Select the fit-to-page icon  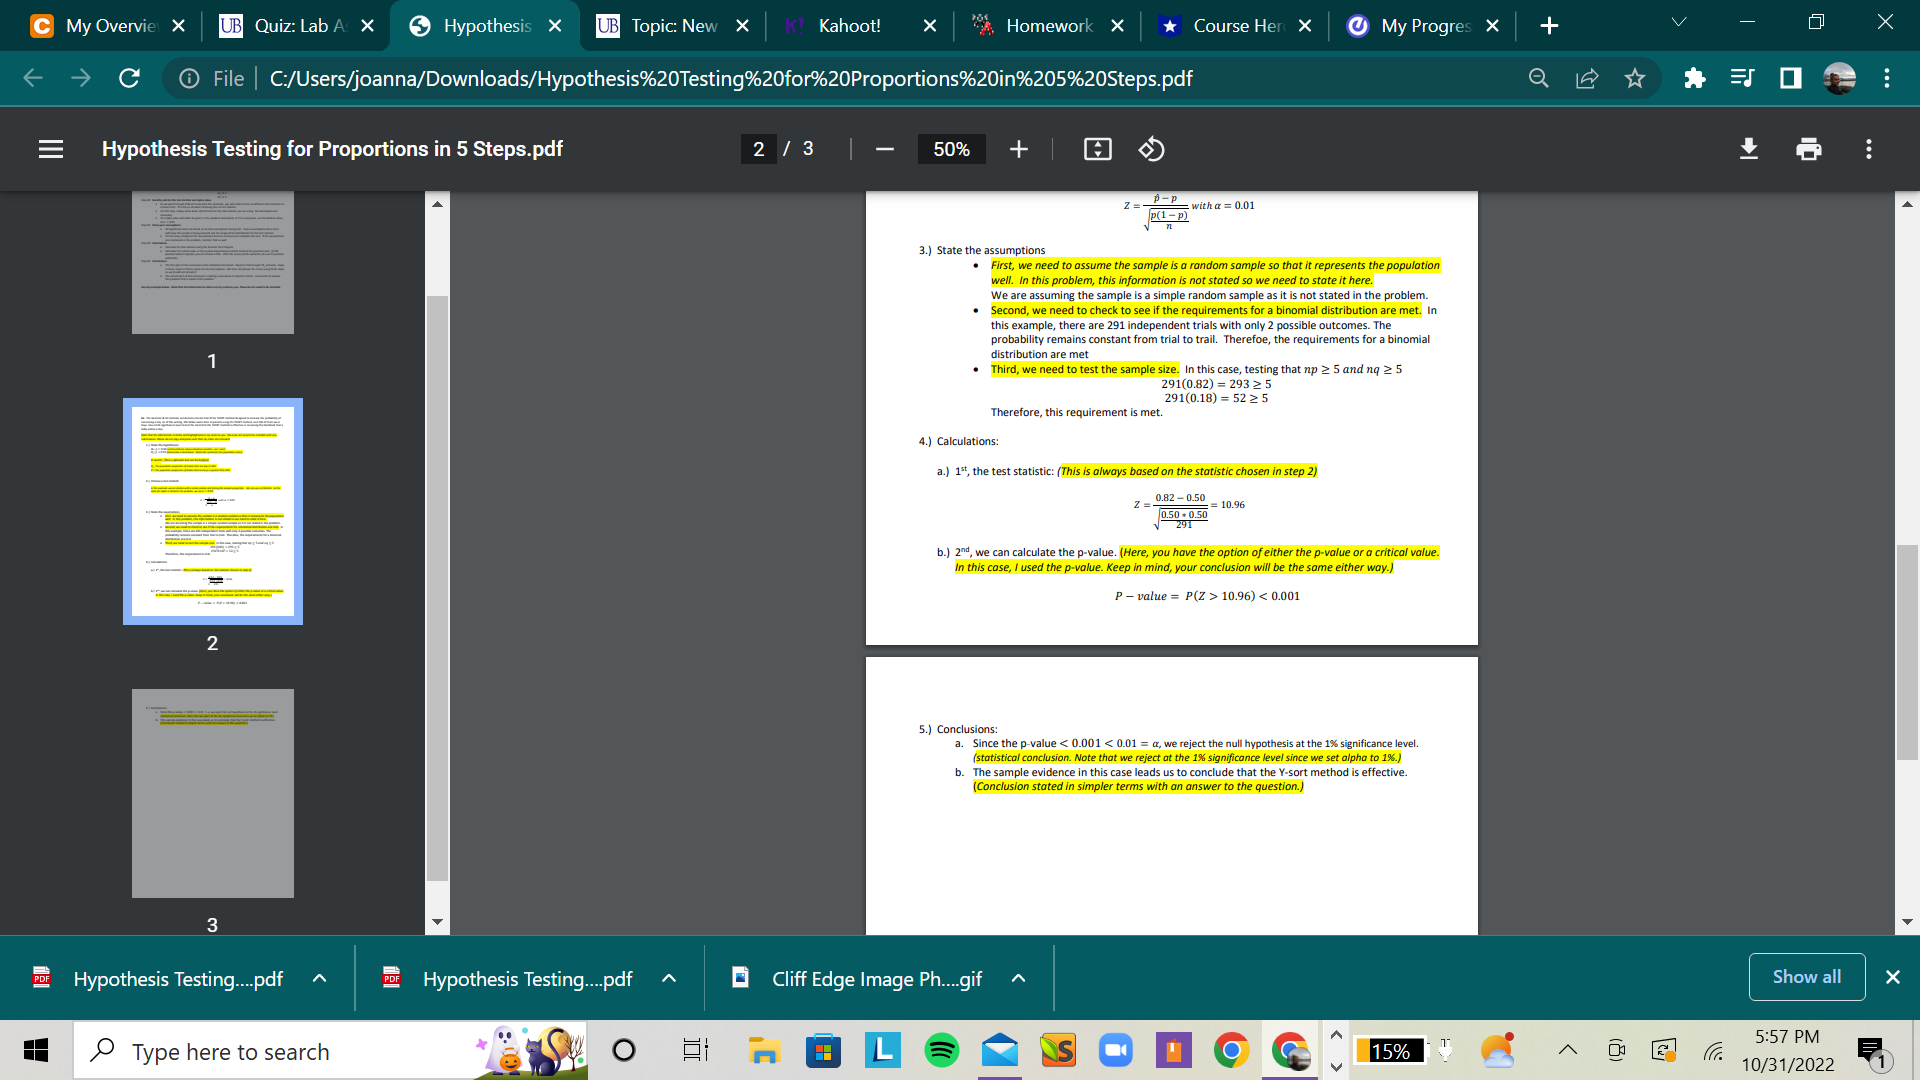click(x=1098, y=149)
